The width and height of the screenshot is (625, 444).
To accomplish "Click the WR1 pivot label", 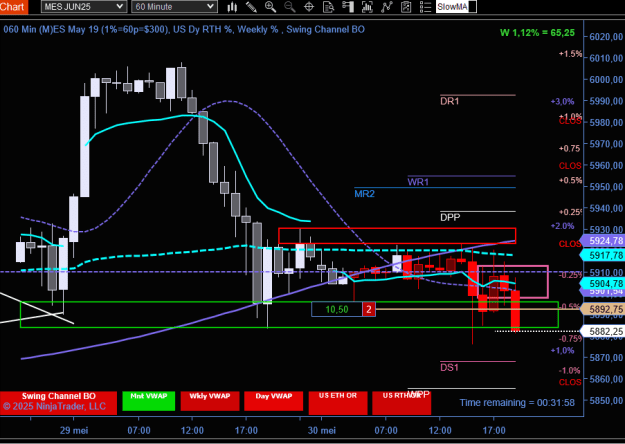I will (418, 182).
